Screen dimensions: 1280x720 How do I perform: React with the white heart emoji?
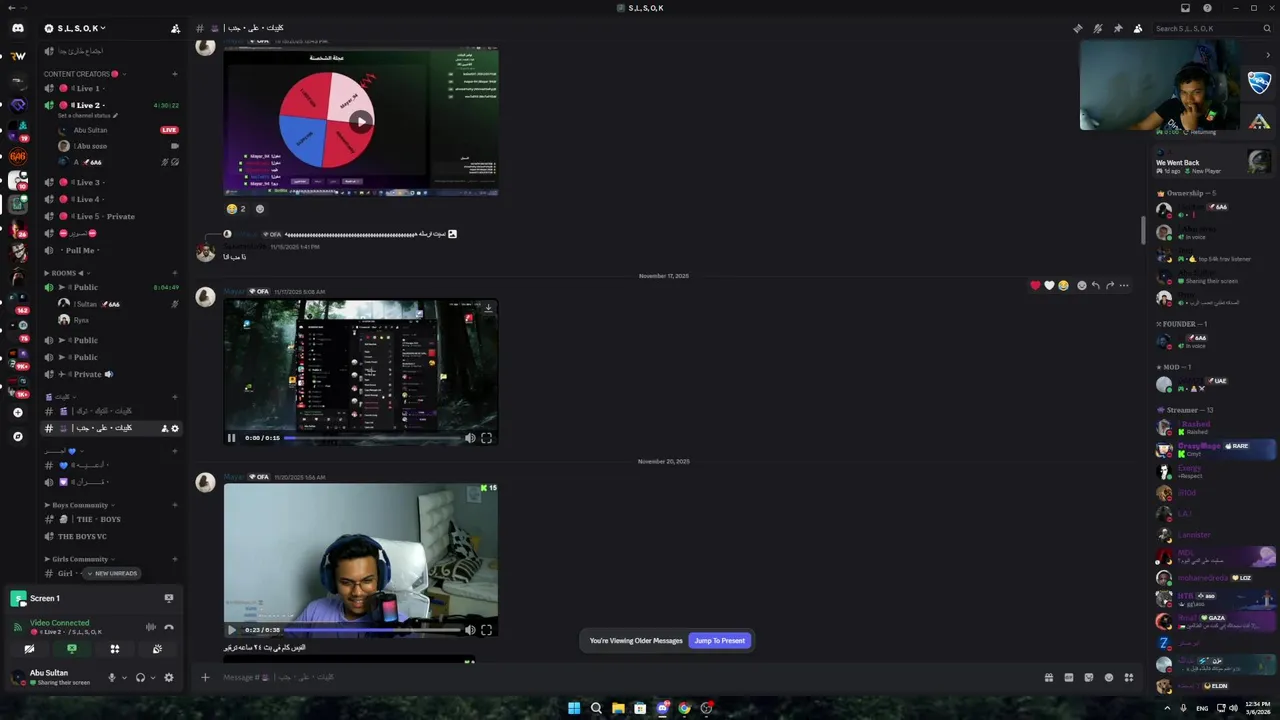click(1049, 285)
